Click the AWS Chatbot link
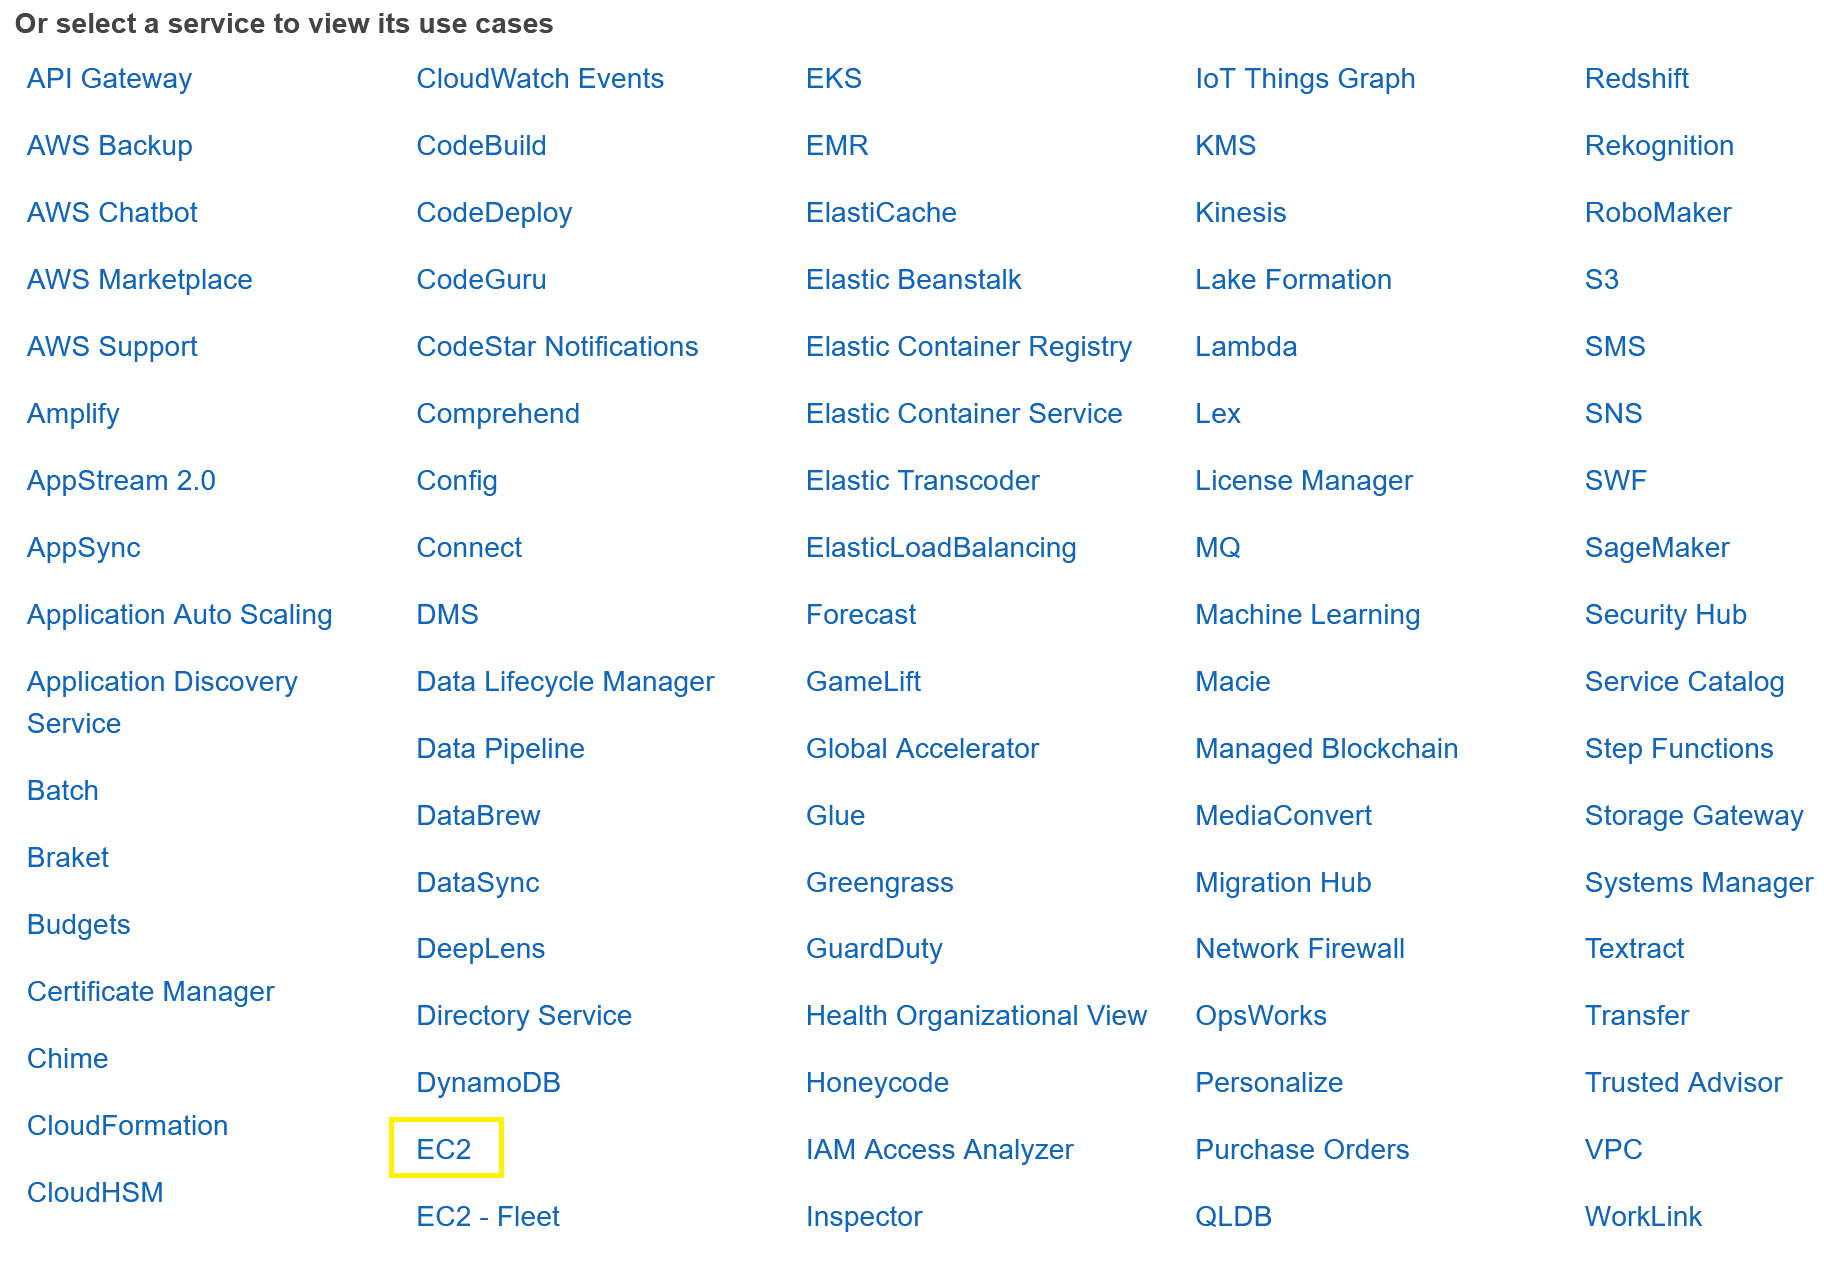 (112, 213)
